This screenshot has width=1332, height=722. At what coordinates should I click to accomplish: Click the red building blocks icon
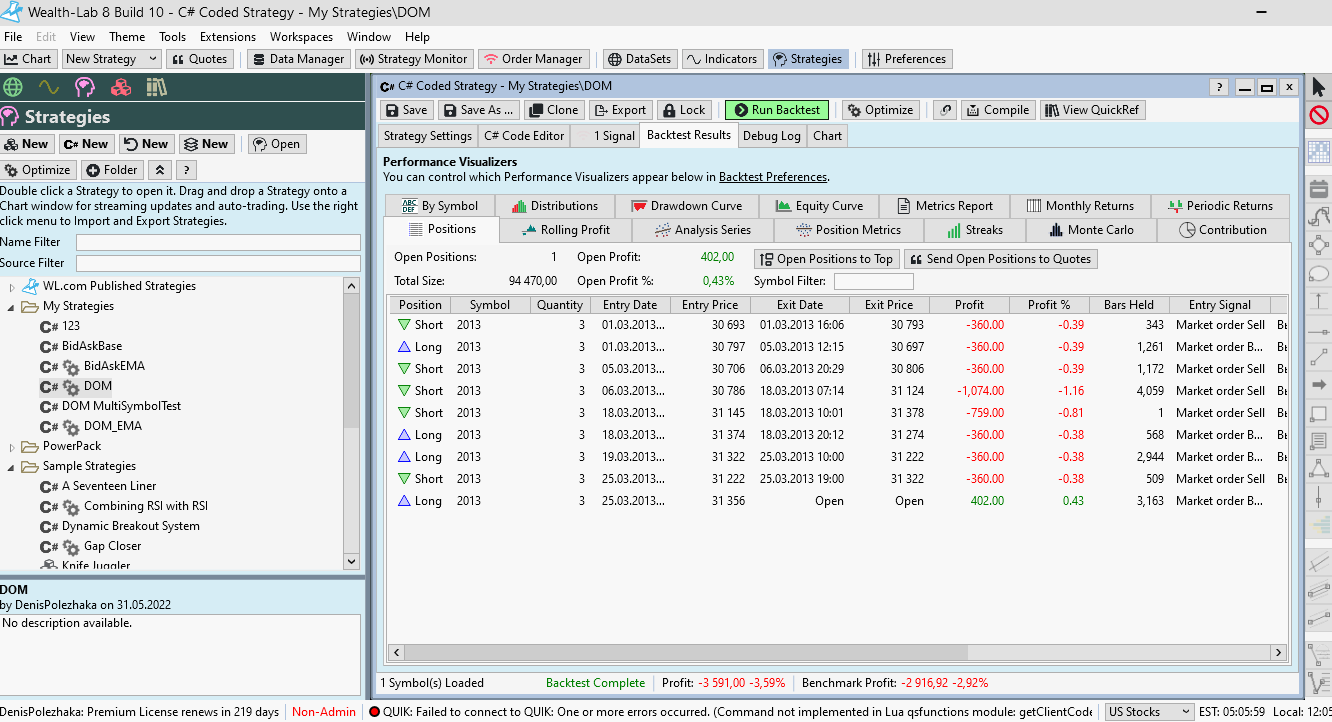click(x=121, y=87)
